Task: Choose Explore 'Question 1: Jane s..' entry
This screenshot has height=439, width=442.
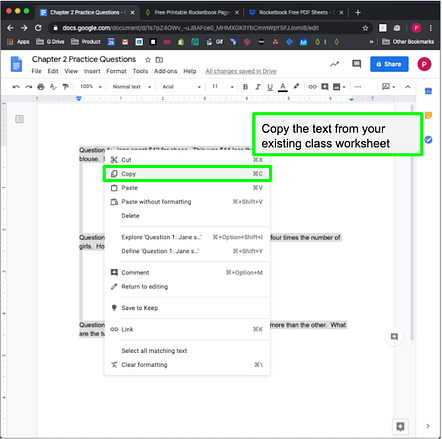Action: (187, 237)
